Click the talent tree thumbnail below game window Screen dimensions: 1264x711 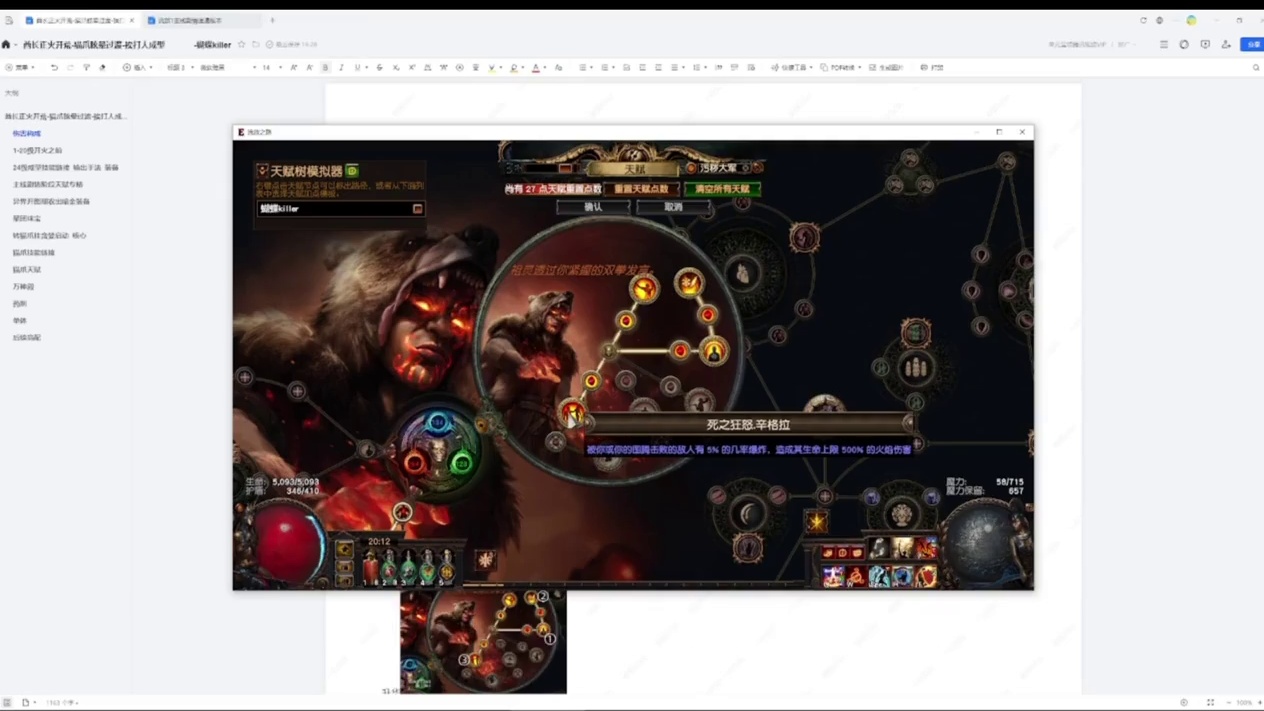coord(483,641)
